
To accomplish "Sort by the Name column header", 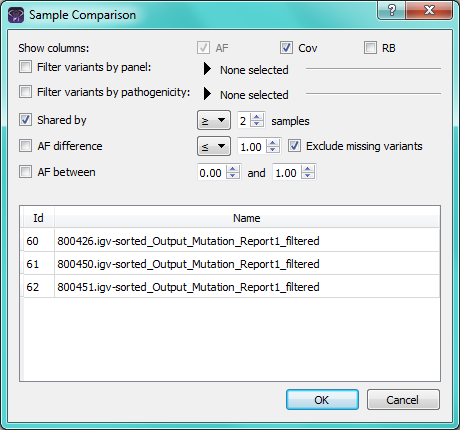I will pyautogui.click(x=247, y=218).
